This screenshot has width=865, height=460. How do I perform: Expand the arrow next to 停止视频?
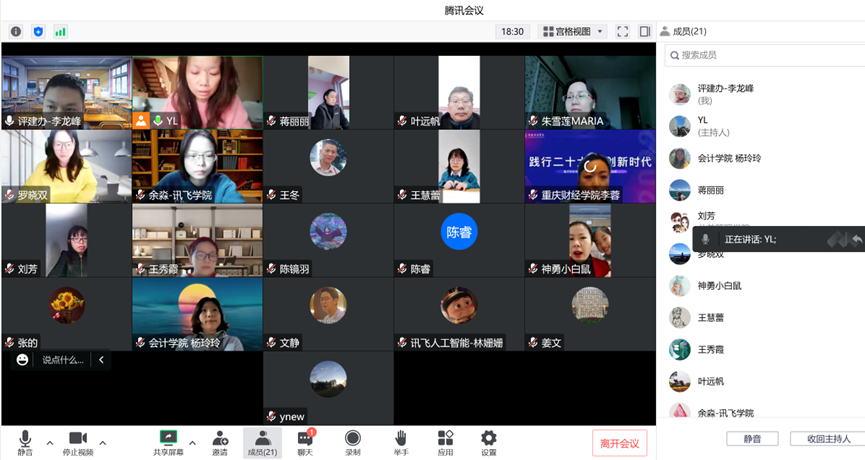[x=103, y=442]
